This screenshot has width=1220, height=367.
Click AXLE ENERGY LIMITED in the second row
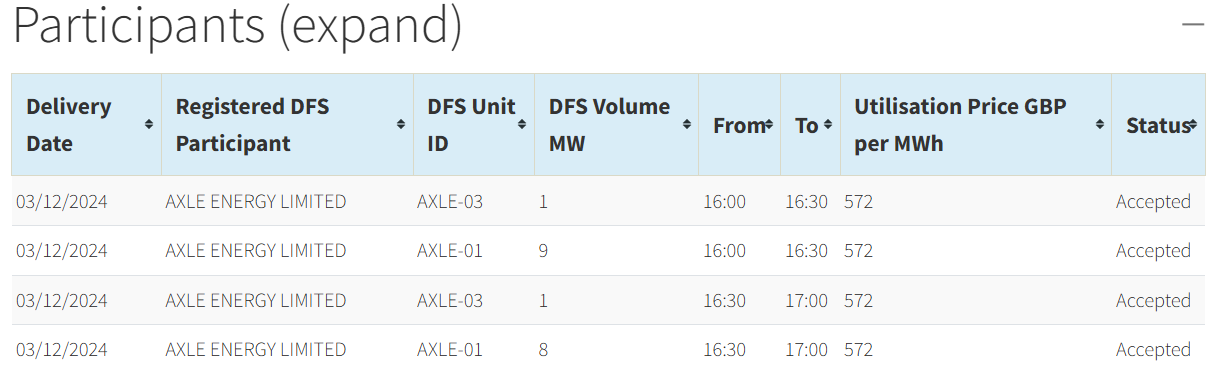tap(256, 250)
